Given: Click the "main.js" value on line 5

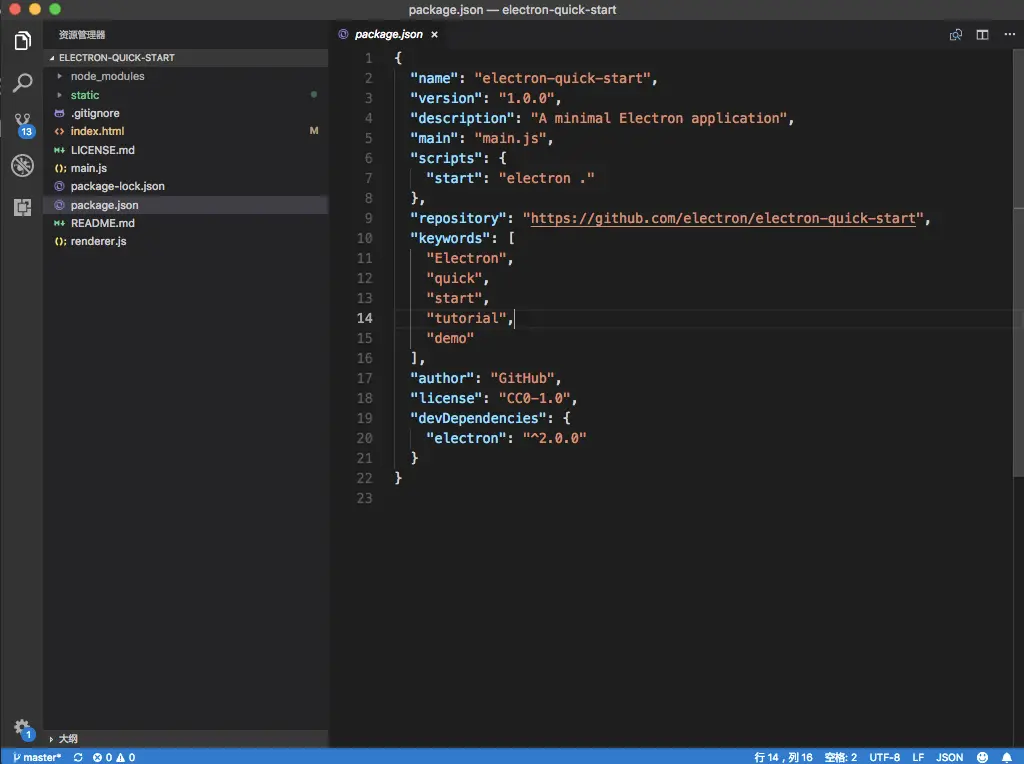Looking at the screenshot, I should click(510, 138).
